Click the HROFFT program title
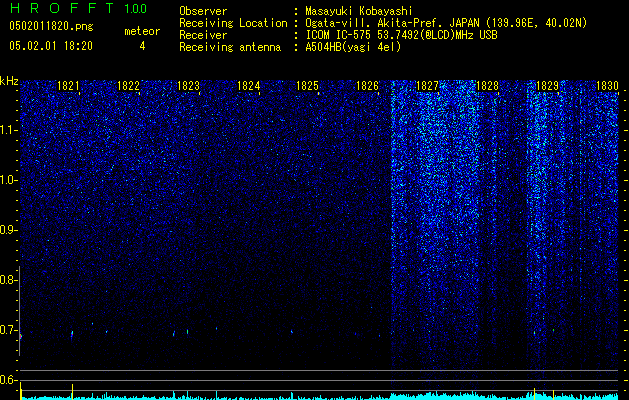 coord(61,8)
